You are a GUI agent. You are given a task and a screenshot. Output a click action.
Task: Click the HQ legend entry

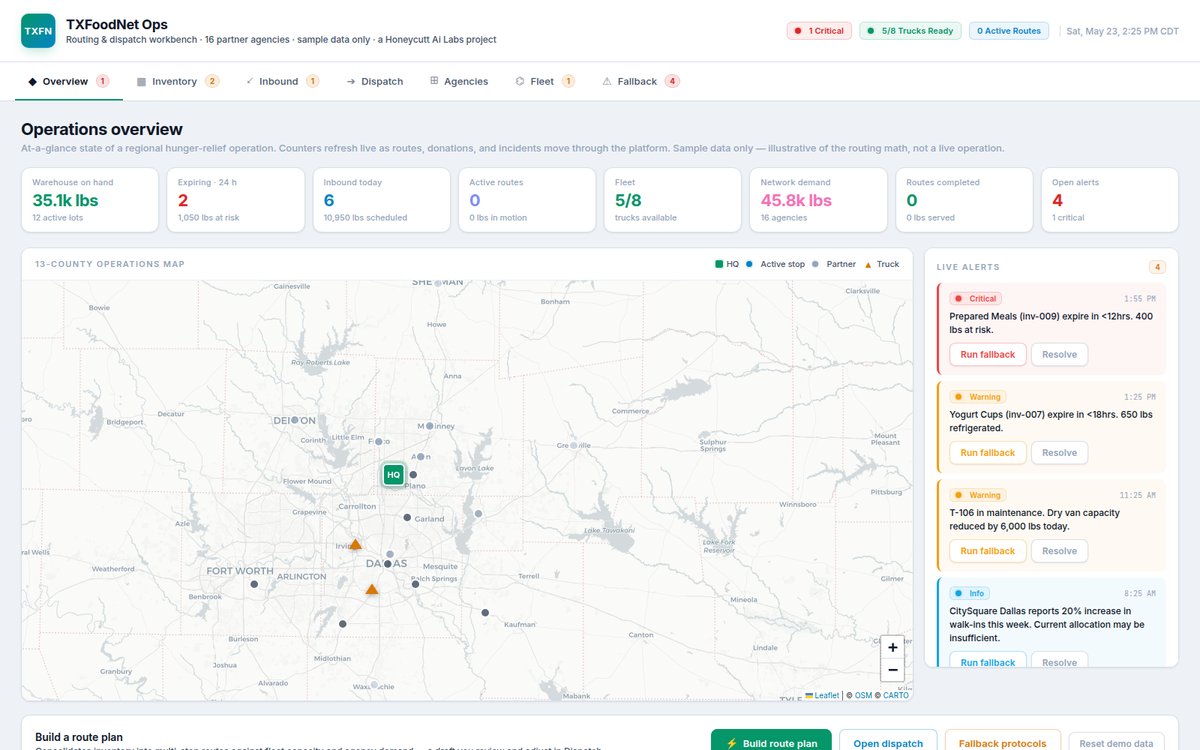(726, 264)
